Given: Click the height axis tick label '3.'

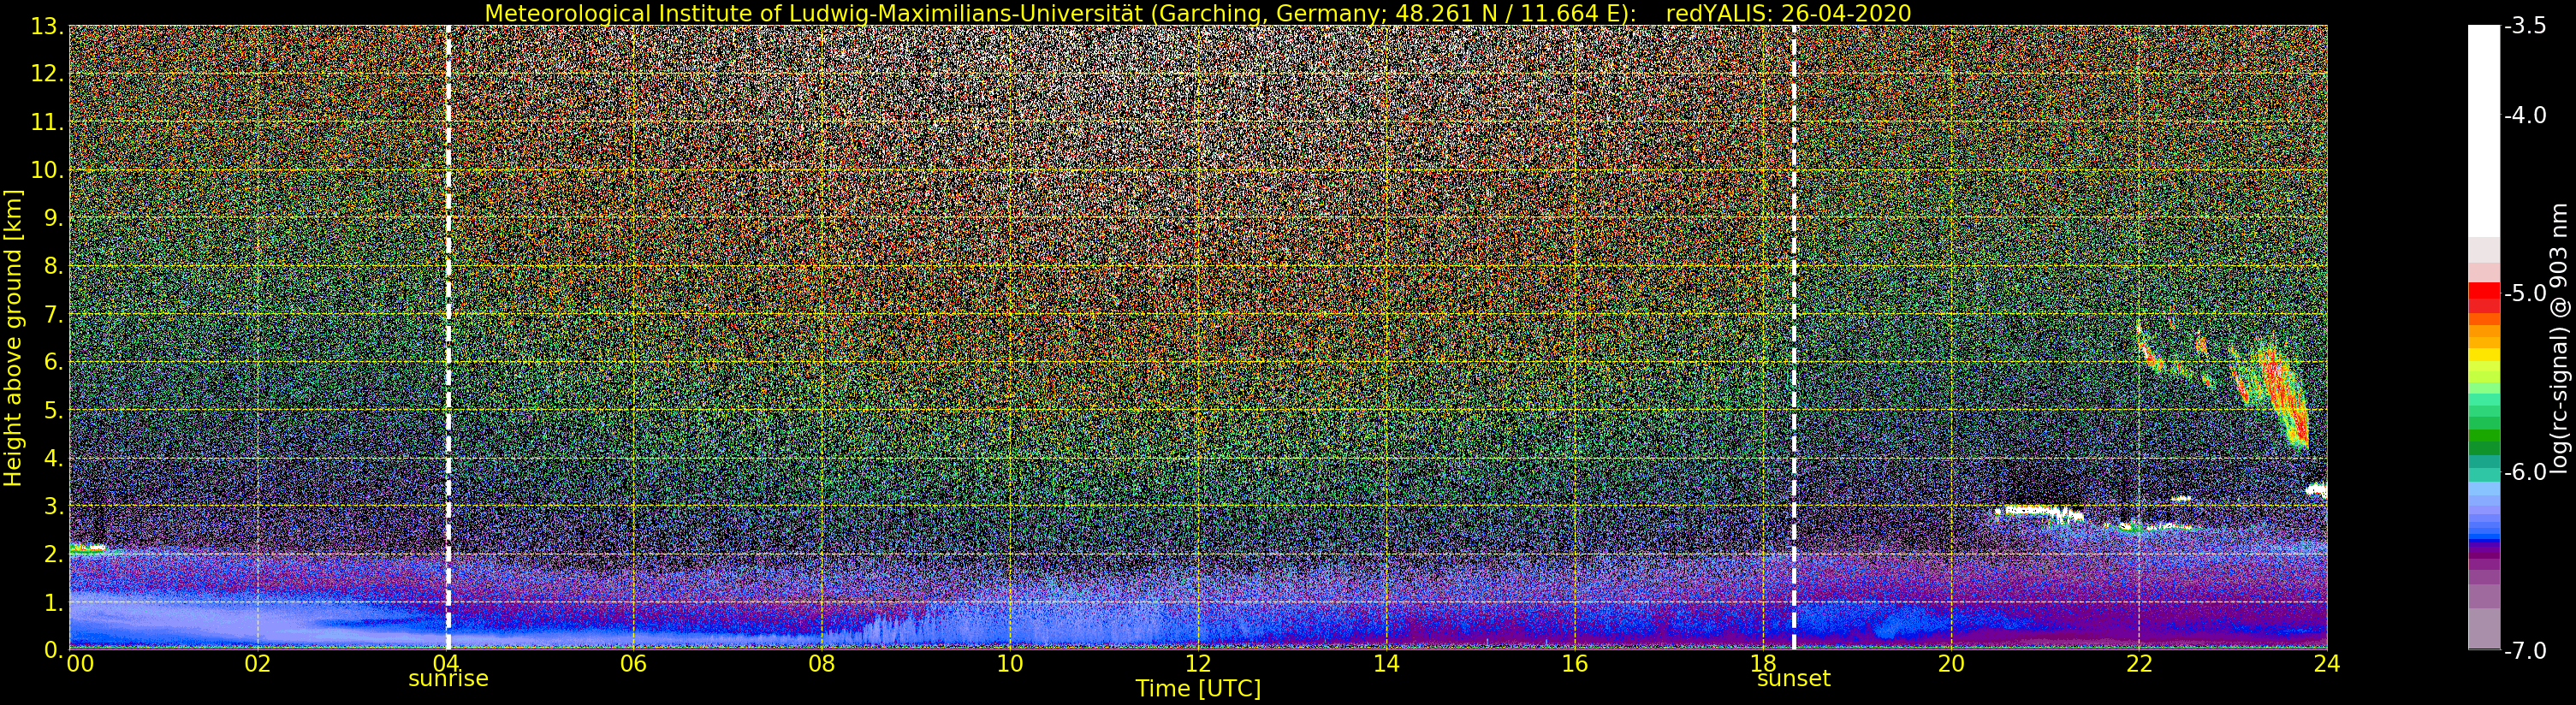Looking at the screenshot, I should (x=54, y=507).
